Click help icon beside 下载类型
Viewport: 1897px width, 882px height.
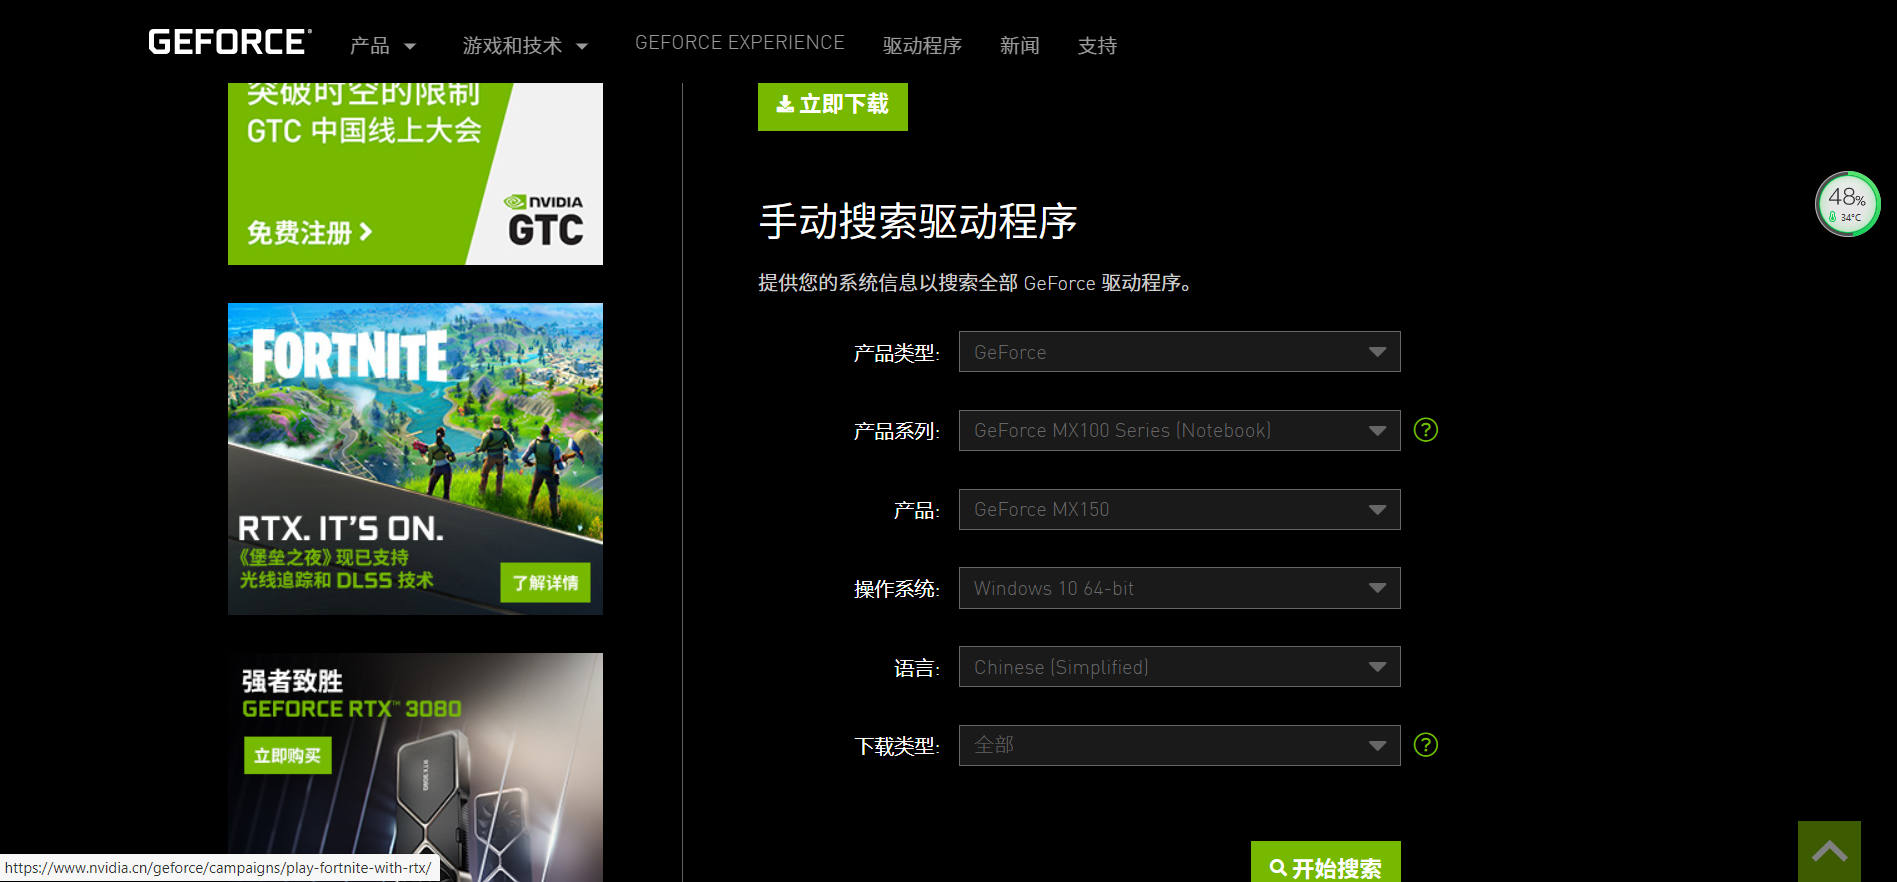point(1426,745)
